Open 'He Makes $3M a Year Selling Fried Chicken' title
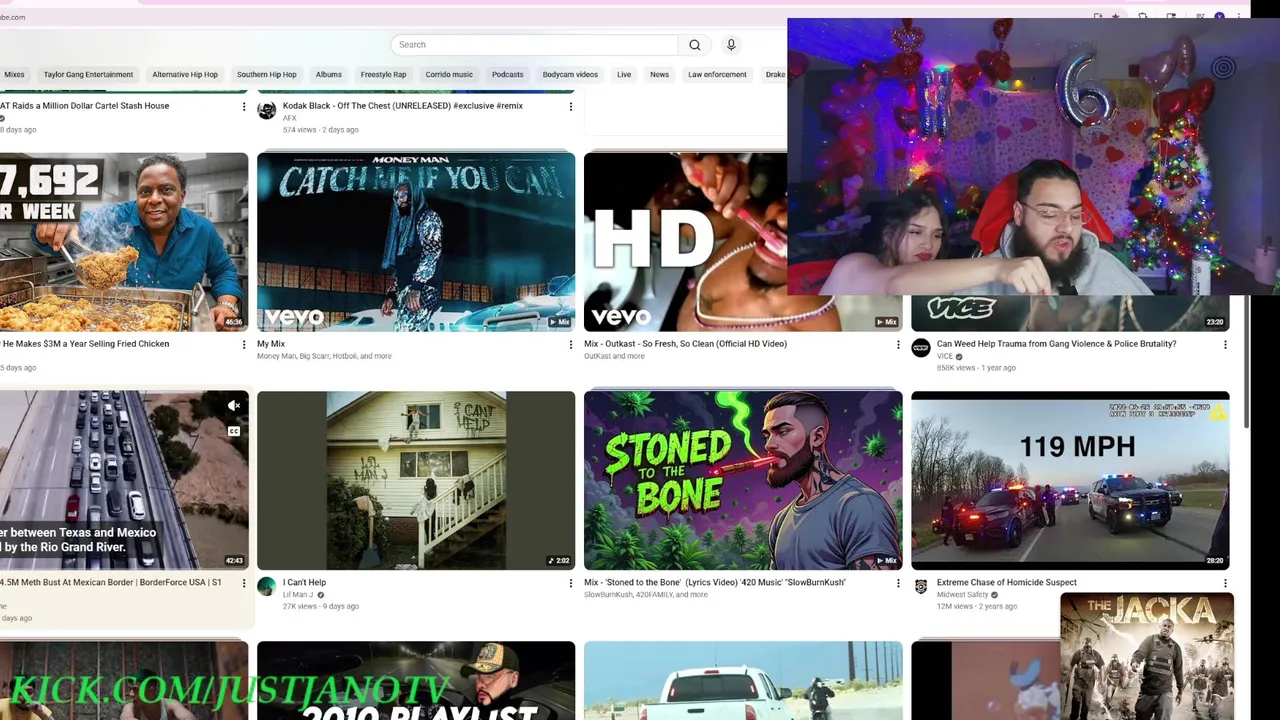This screenshot has width=1280, height=720. (86, 344)
